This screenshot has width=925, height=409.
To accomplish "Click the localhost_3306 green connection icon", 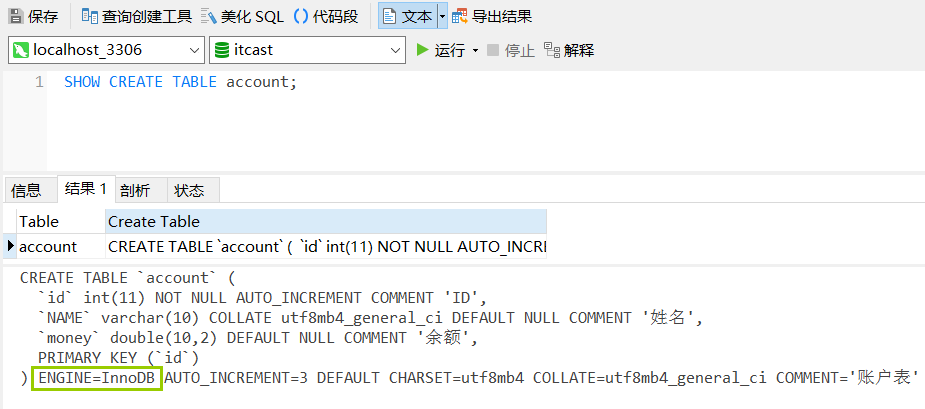I will (21, 50).
